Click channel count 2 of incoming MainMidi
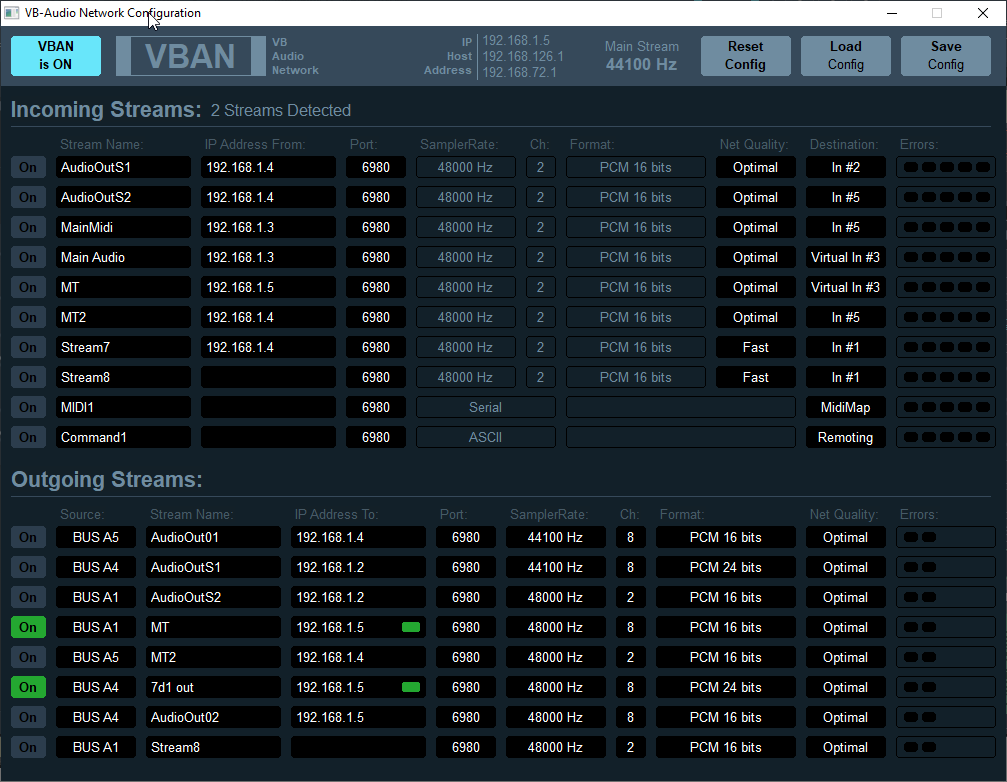1007x782 pixels. tap(540, 227)
